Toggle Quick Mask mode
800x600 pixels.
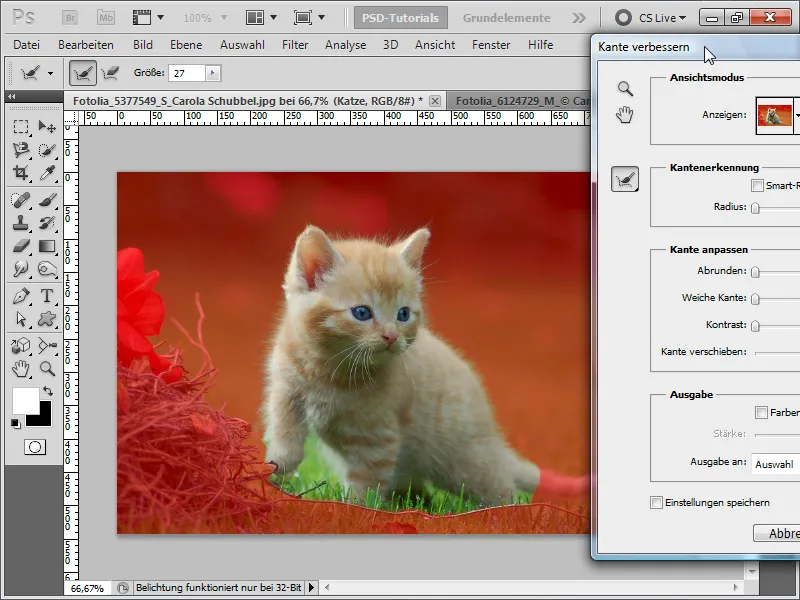[x=35, y=447]
